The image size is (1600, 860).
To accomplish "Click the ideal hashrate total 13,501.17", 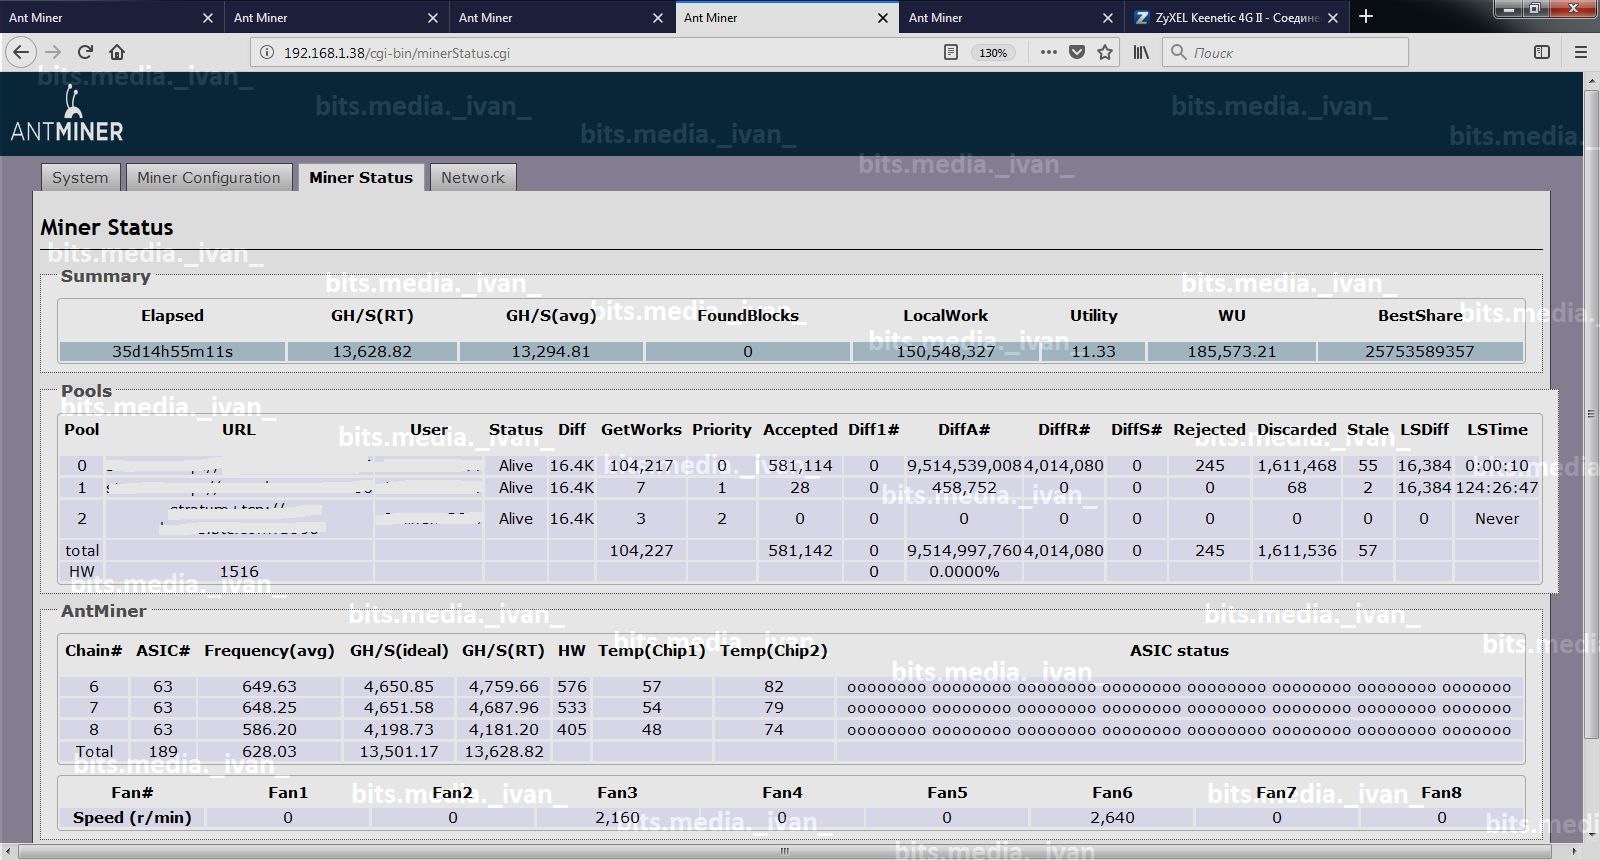I will pos(399,751).
